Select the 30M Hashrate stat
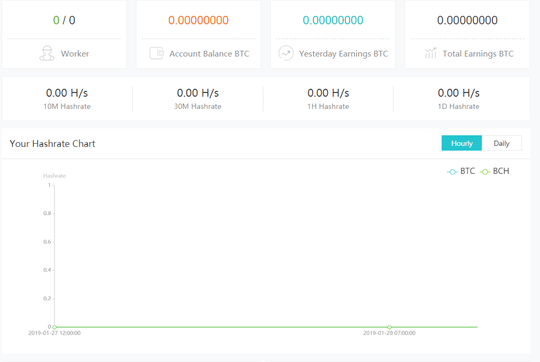The width and height of the screenshot is (540, 362). (198, 99)
